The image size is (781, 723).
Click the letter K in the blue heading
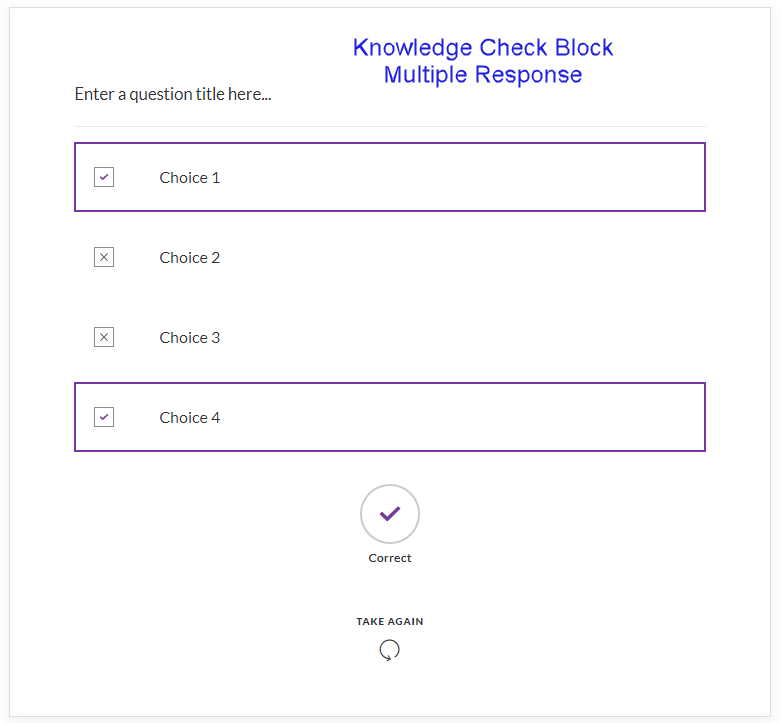(361, 48)
